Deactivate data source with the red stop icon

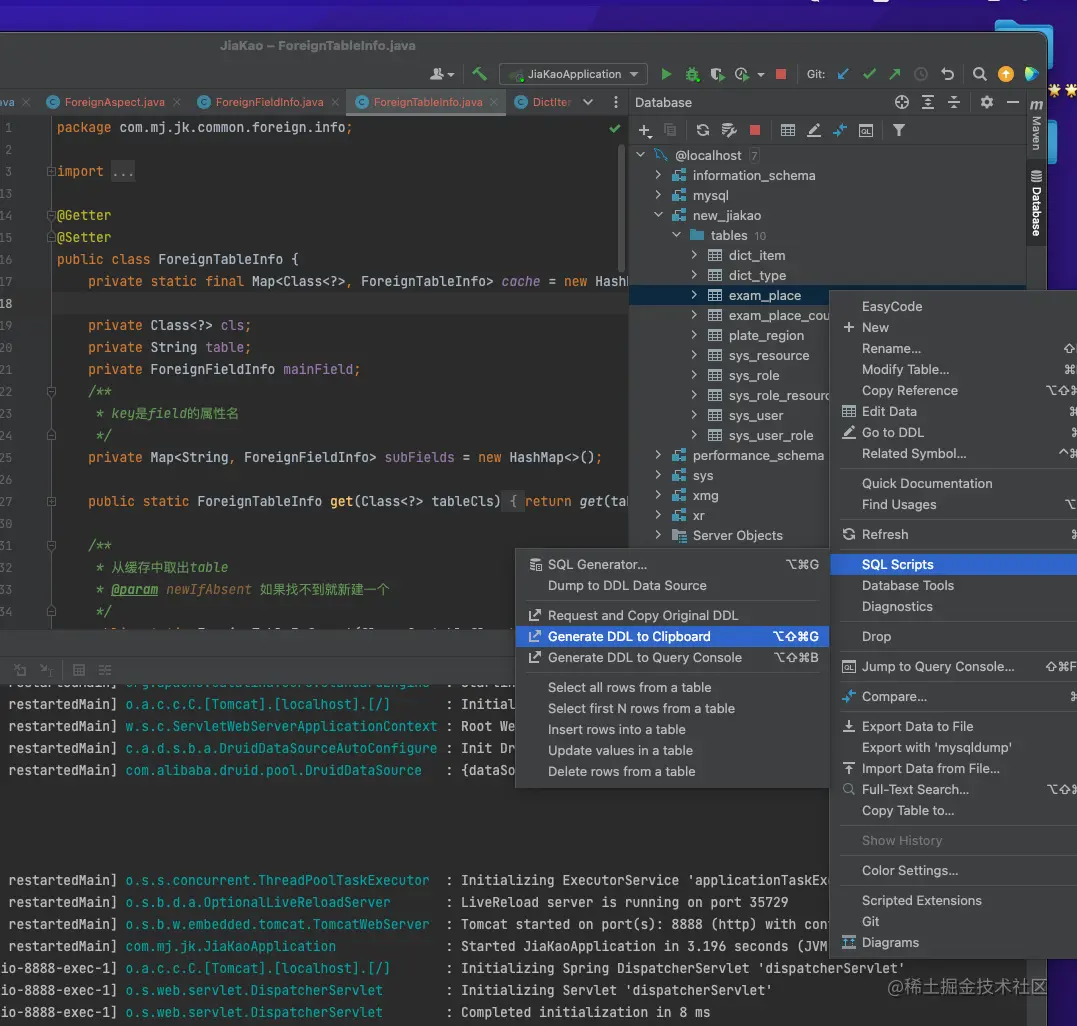pos(755,130)
